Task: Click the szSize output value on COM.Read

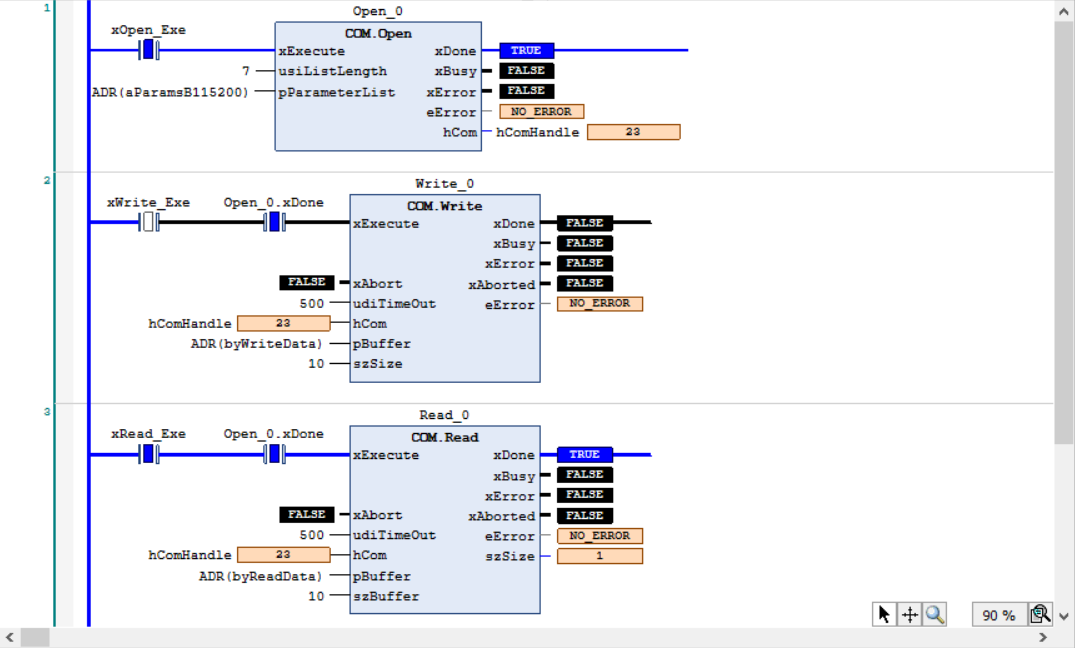Action: click(x=600, y=556)
